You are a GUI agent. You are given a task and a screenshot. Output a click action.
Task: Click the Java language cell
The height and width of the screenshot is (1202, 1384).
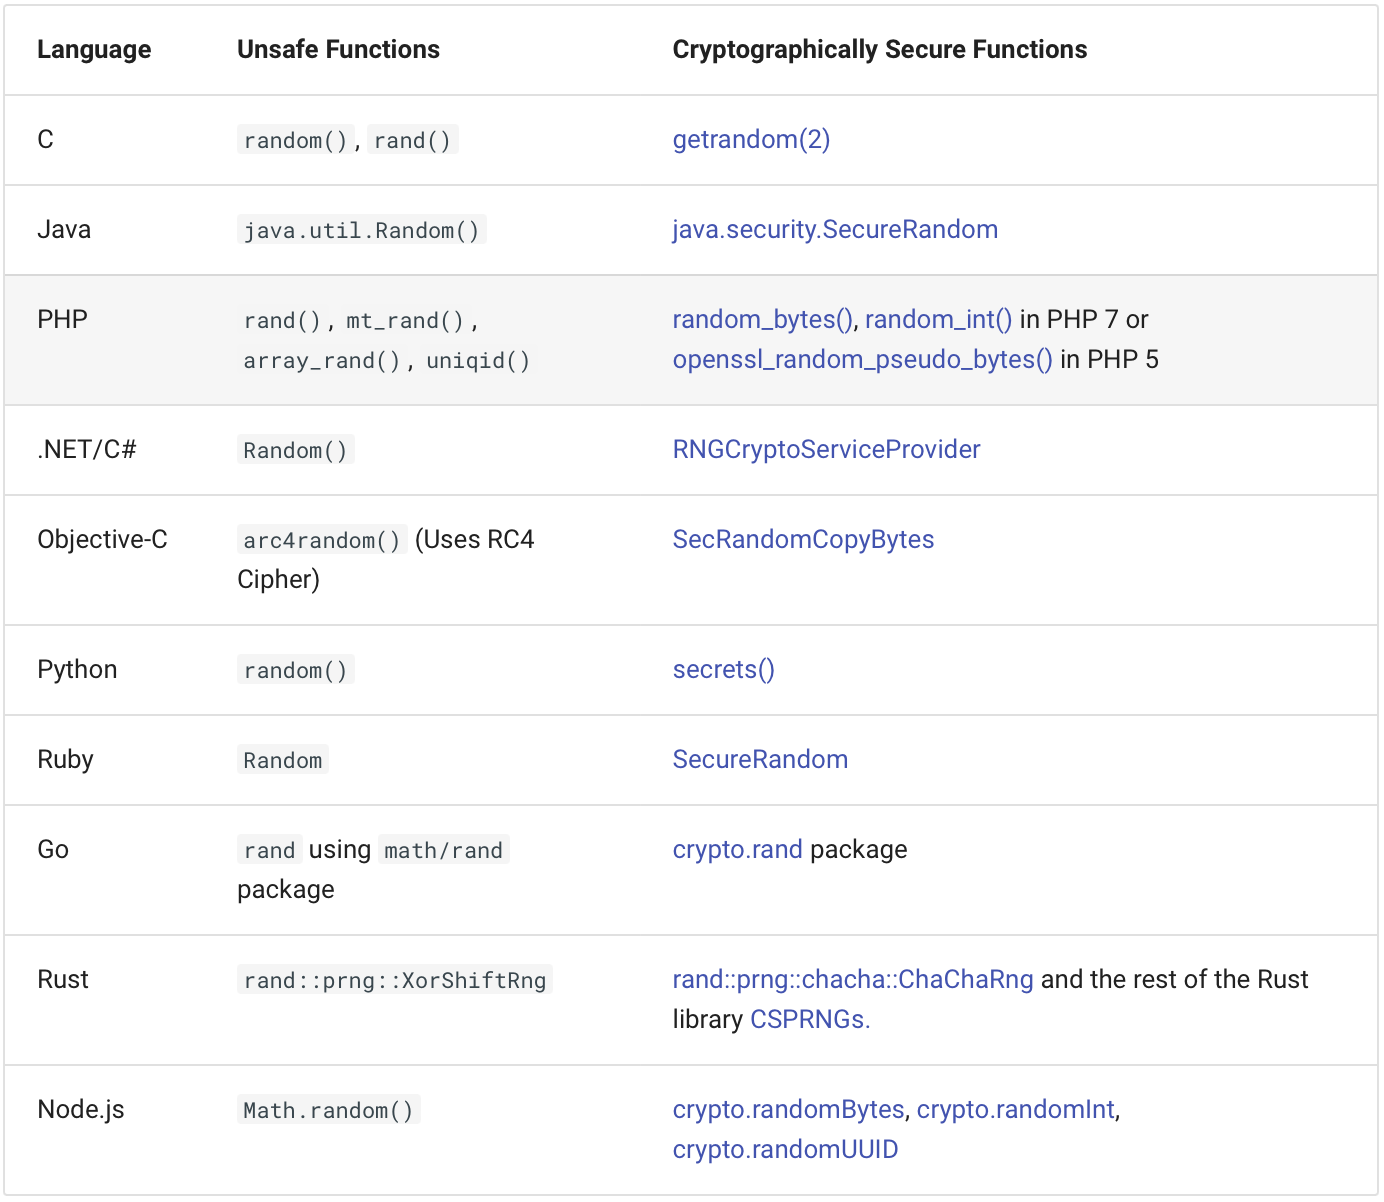(x=64, y=230)
